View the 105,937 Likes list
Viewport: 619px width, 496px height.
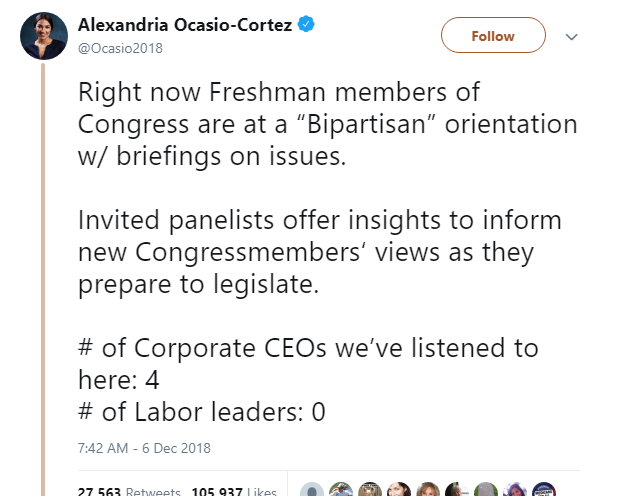pos(235,492)
